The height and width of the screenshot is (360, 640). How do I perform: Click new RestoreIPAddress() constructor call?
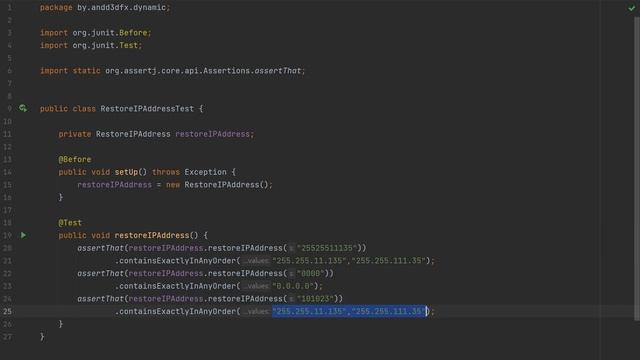(x=217, y=184)
